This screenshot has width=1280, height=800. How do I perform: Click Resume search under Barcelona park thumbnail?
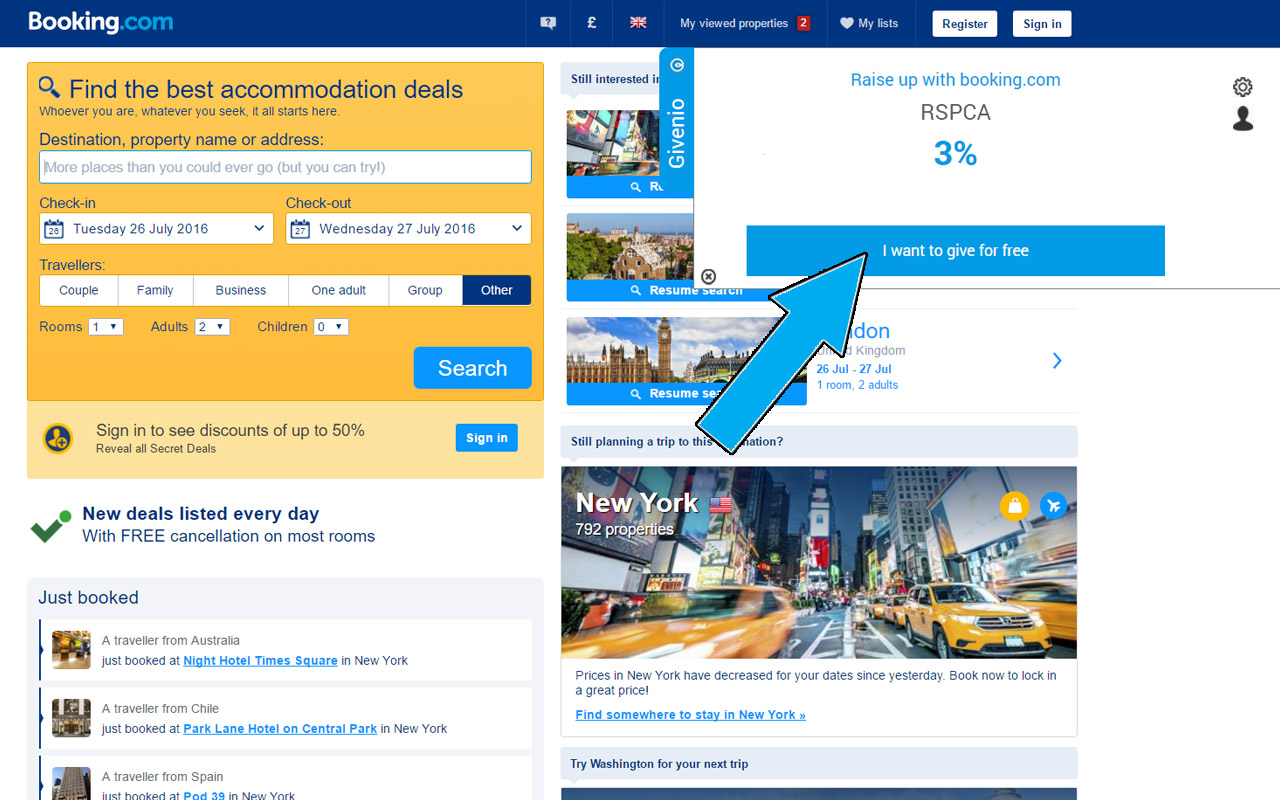coord(687,290)
